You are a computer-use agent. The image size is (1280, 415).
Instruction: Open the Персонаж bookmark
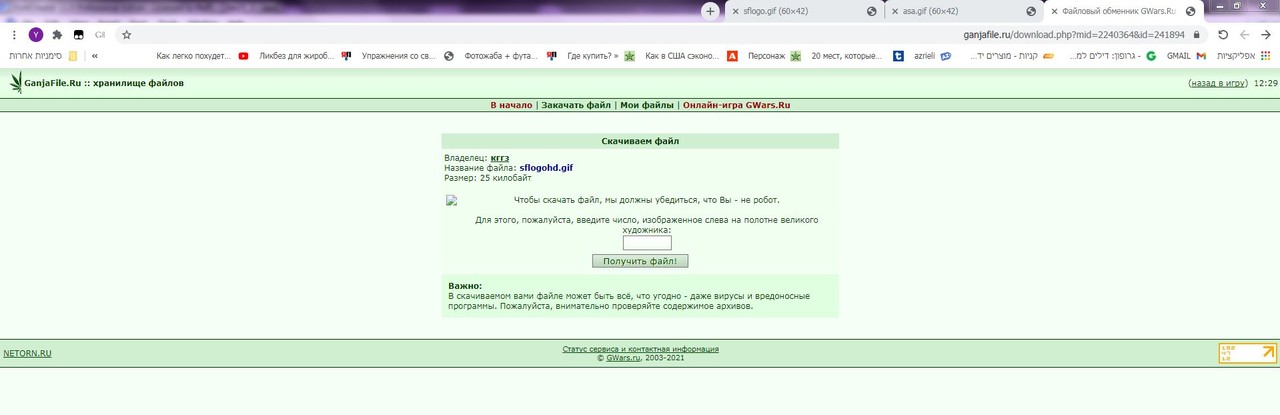[x=776, y=56]
